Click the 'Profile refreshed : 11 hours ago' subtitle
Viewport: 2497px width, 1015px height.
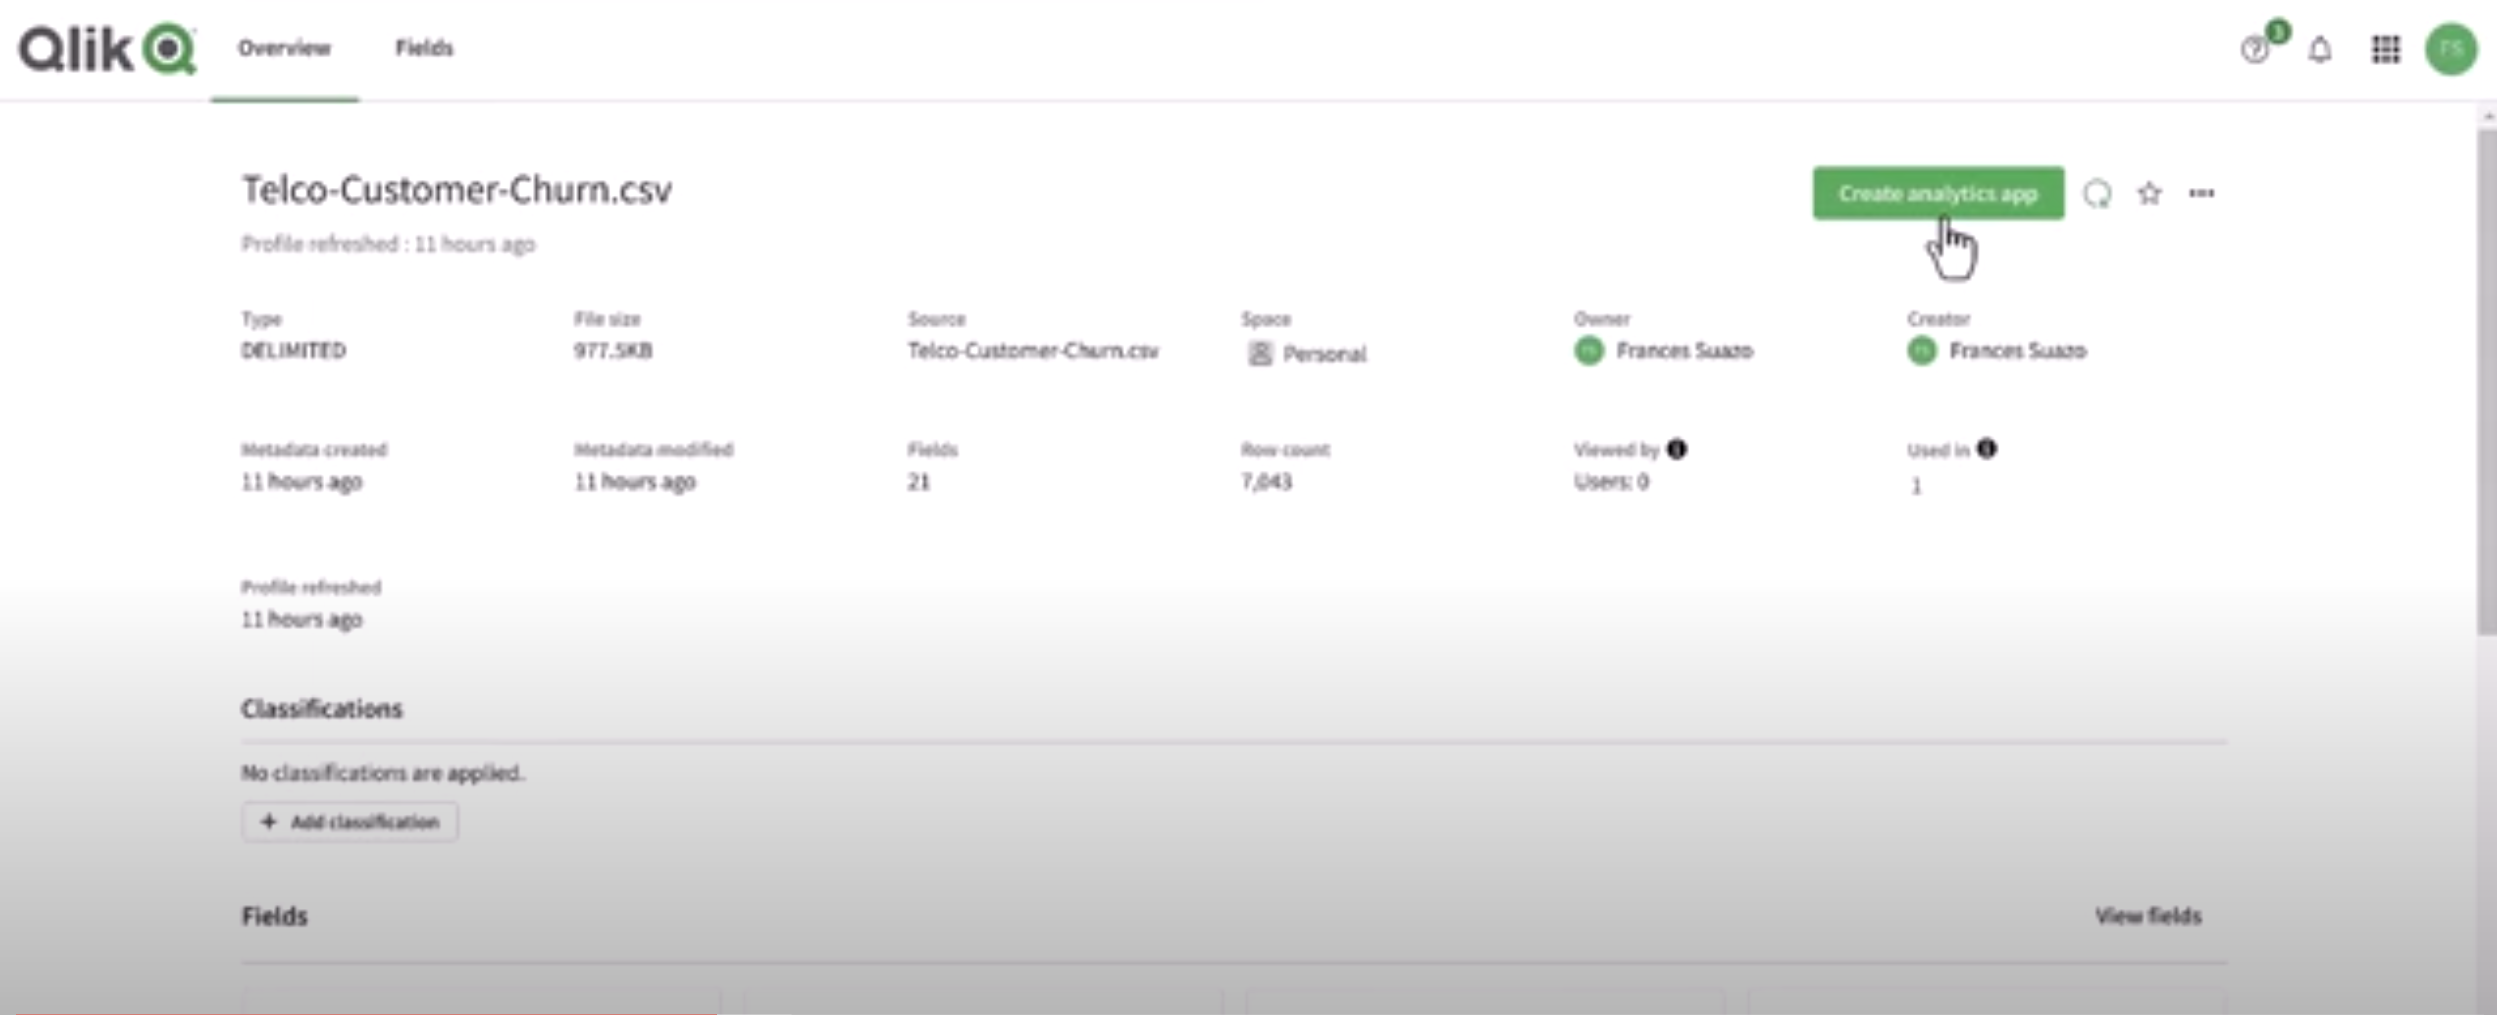coord(388,244)
